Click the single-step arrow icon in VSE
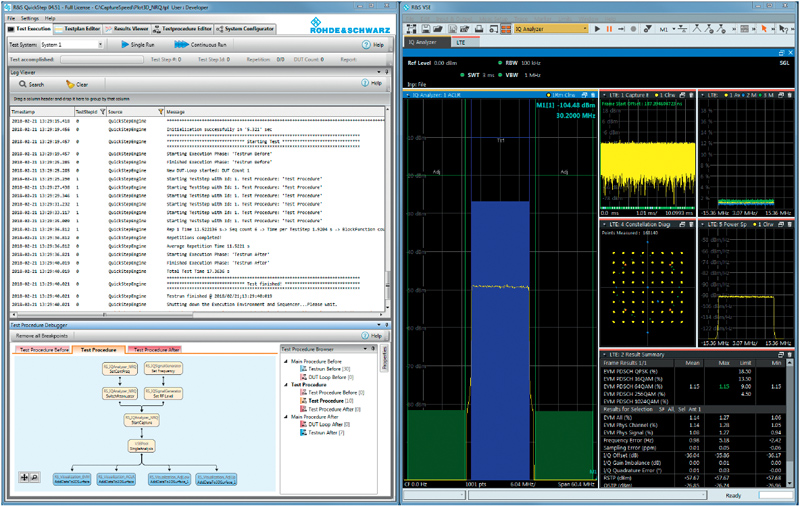800x506 pixels. [621, 29]
